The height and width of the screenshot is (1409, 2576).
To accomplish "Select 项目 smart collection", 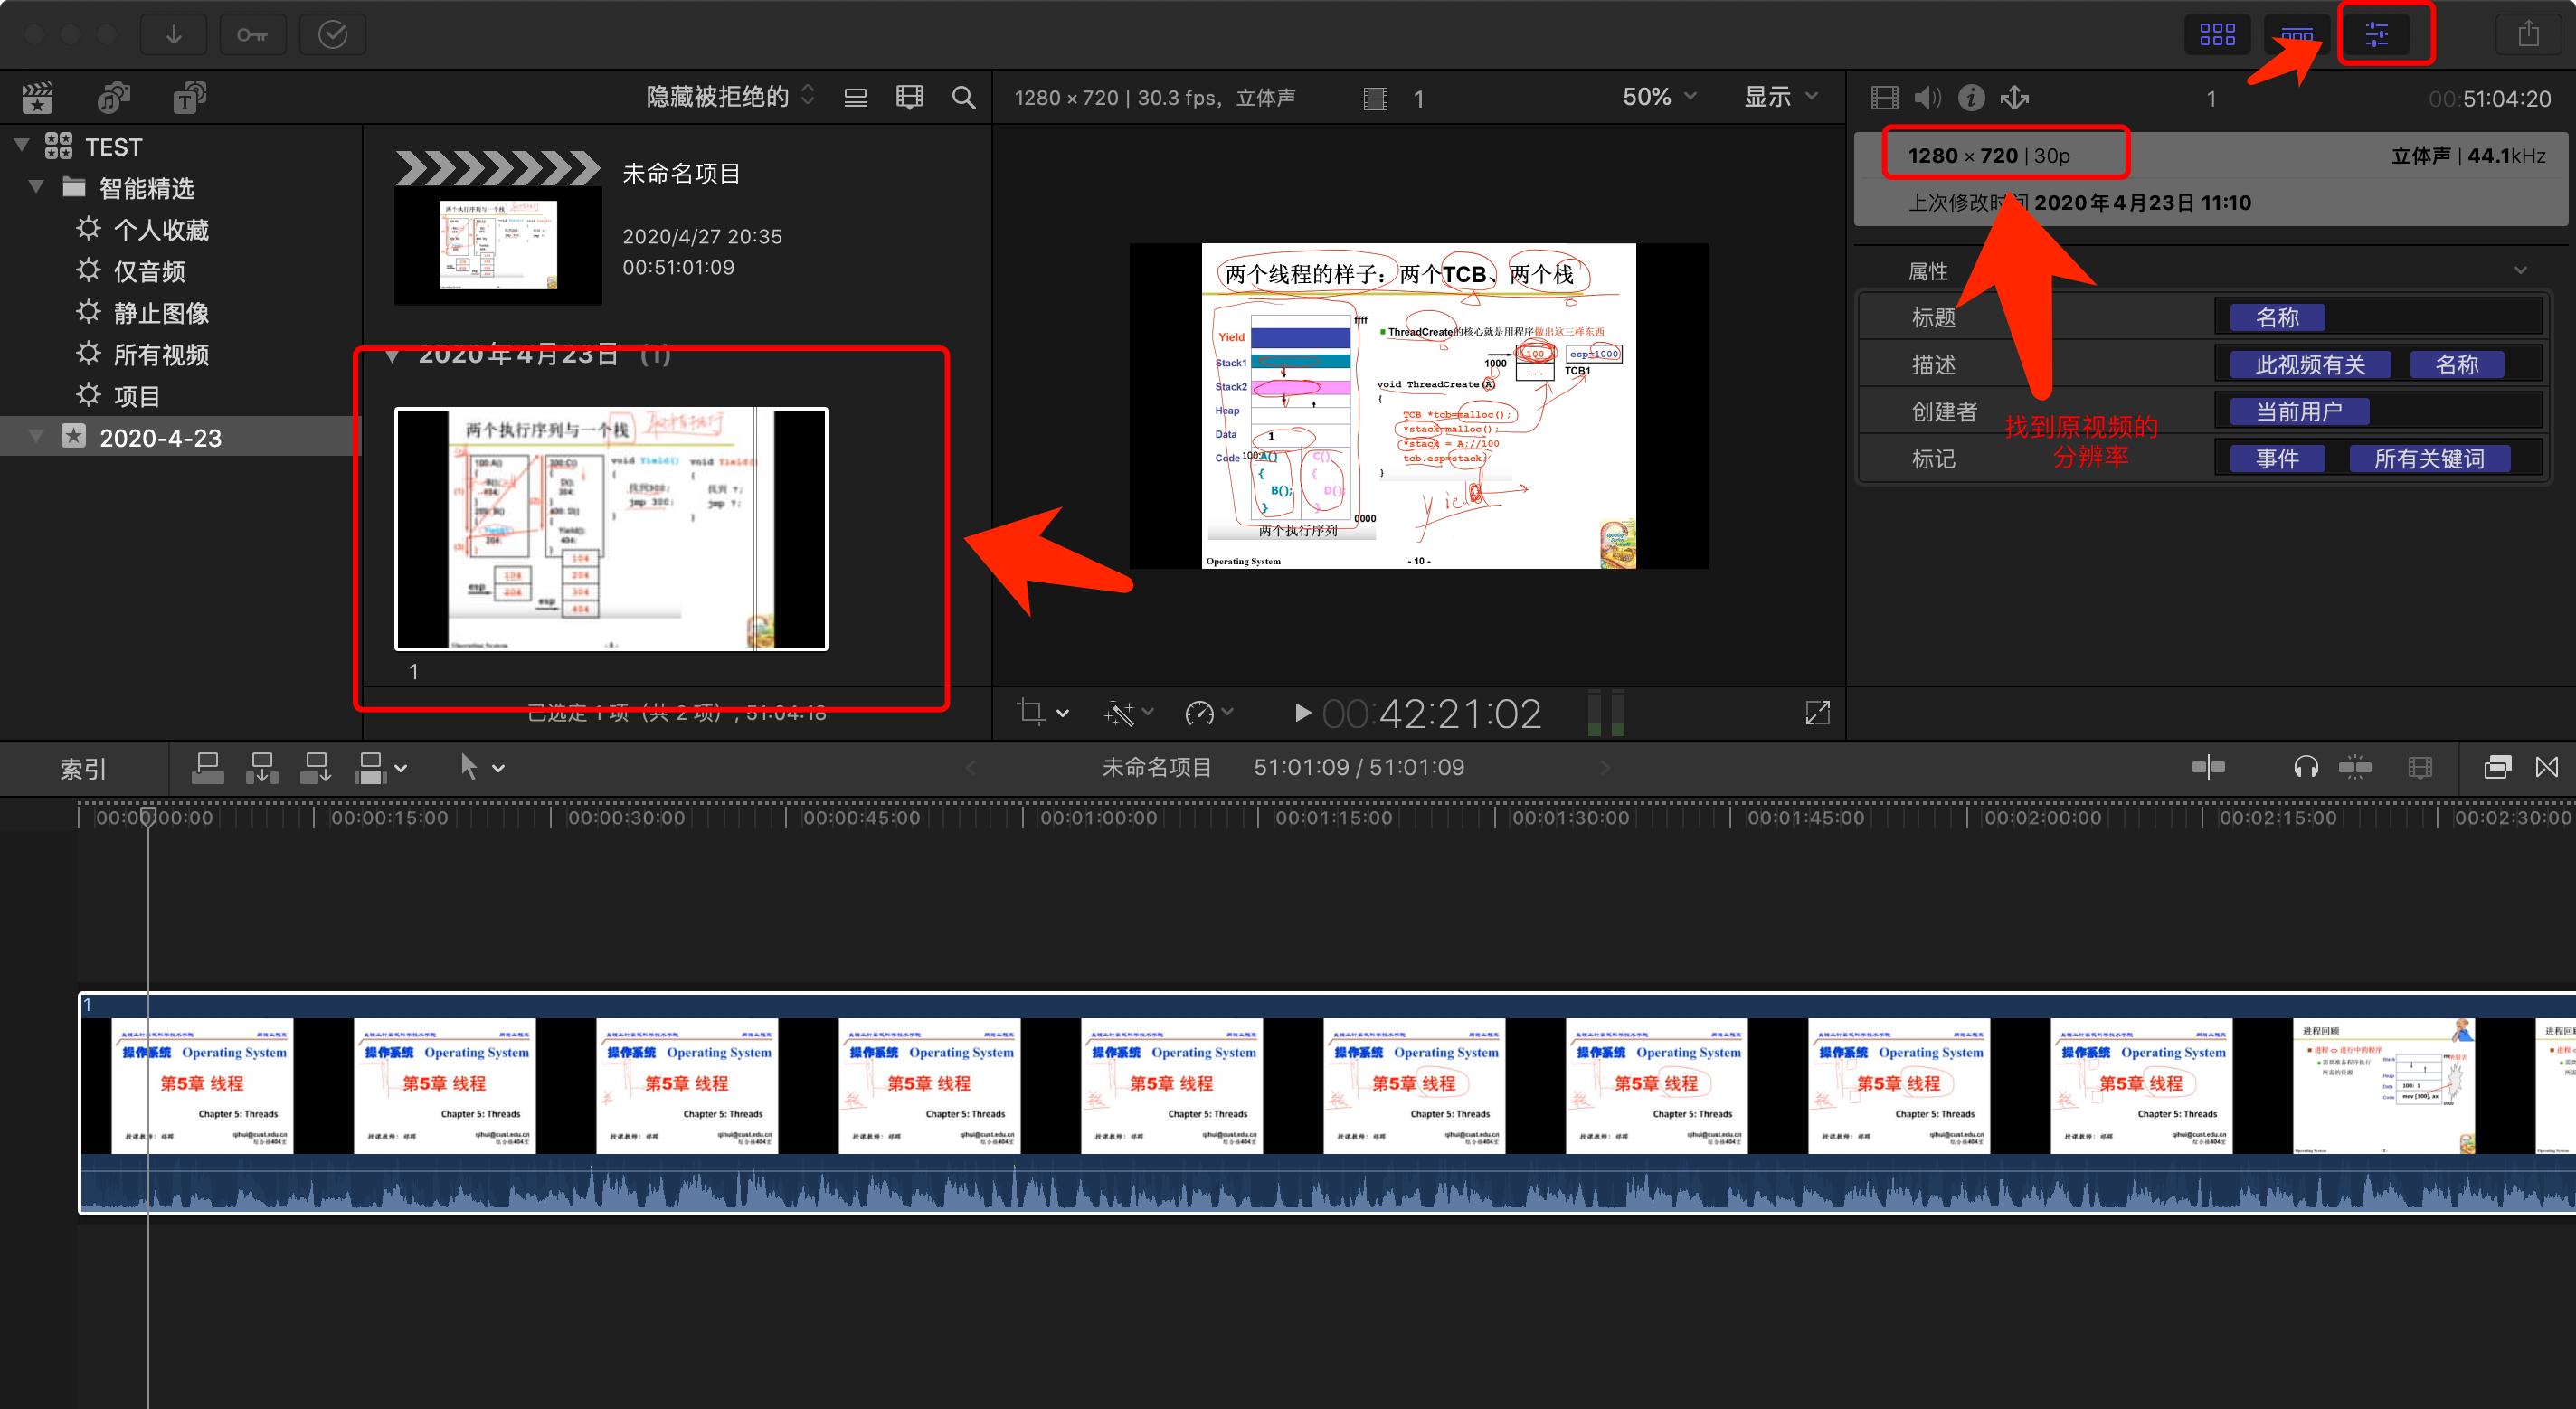I will [x=137, y=396].
